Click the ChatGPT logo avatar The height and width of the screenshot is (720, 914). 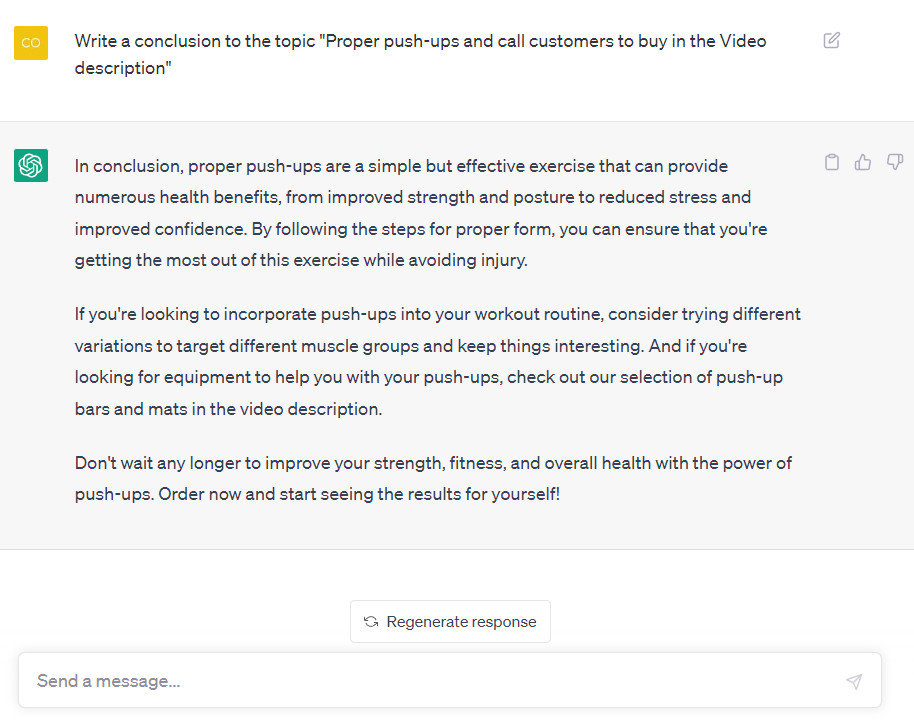[31, 165]
